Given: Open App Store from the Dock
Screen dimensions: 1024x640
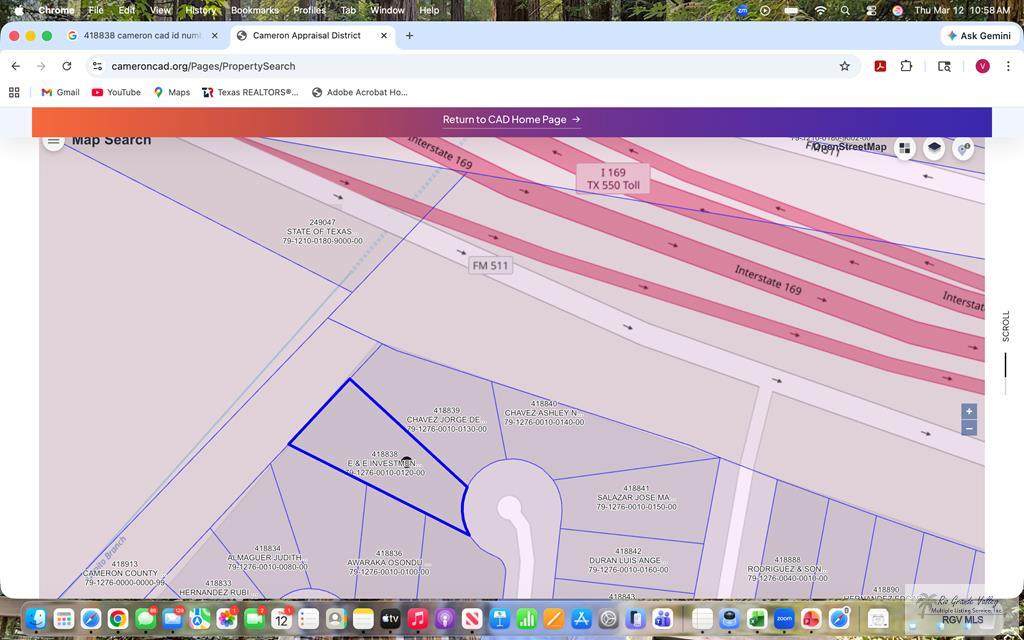Looking at the screenshot, I should point(581,618).
